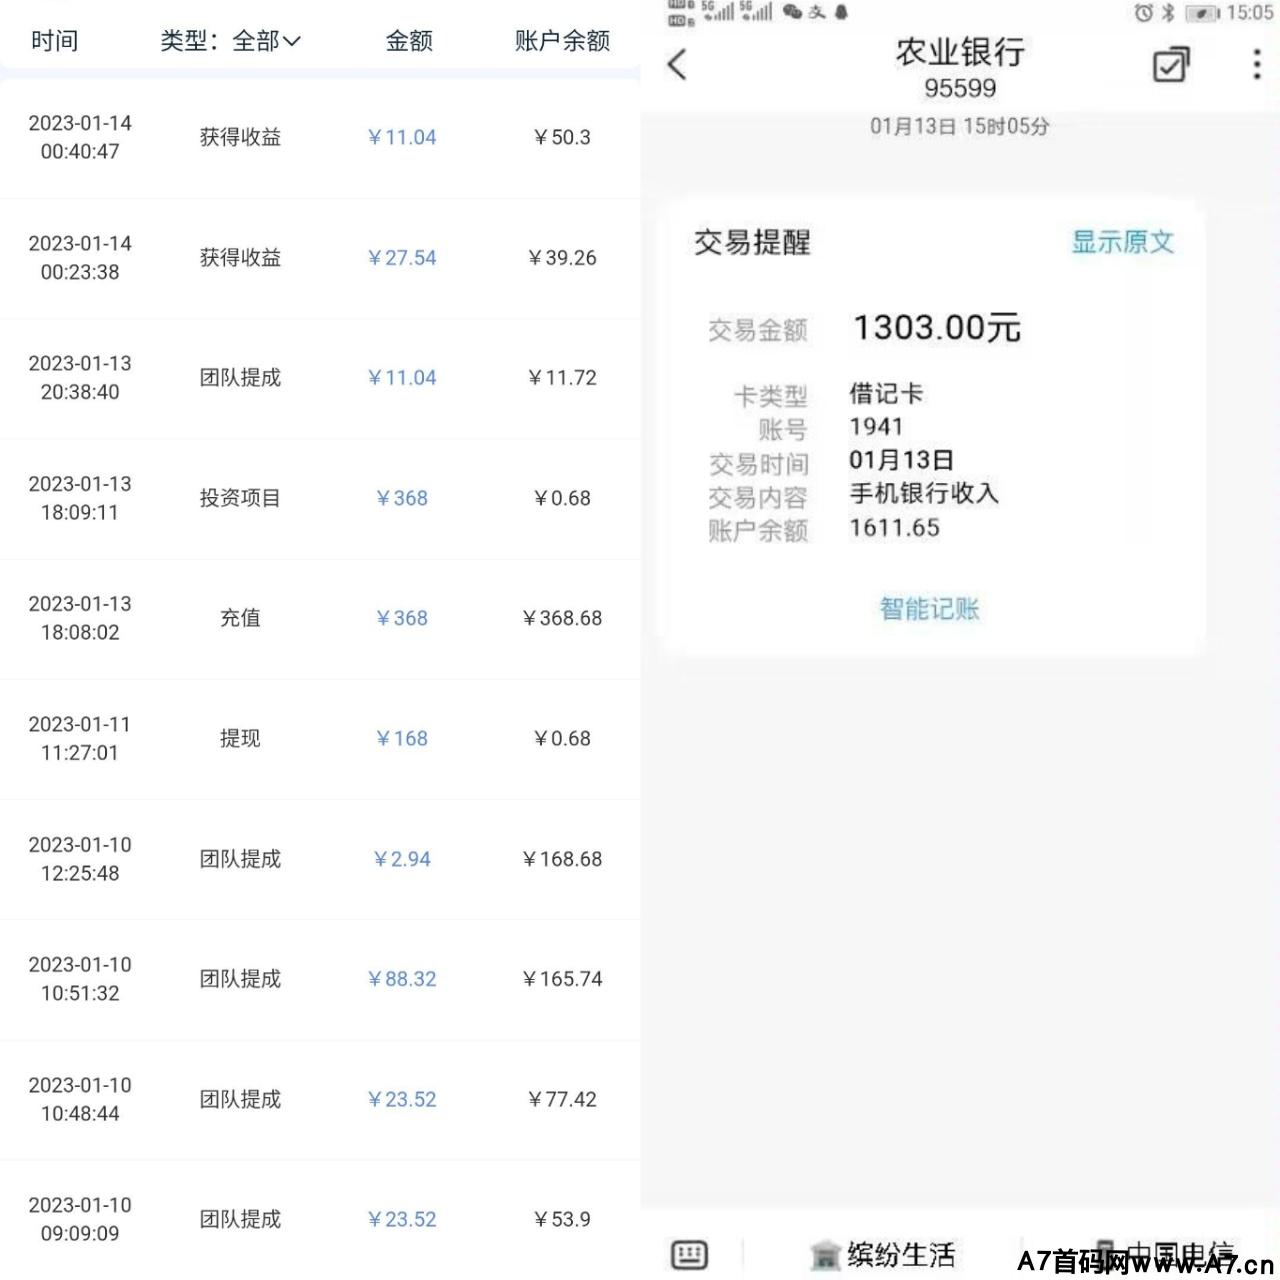The image size is (1280, 1280).
Task: Tap the multi-select checkbox icon
Action: point(1170,65)
